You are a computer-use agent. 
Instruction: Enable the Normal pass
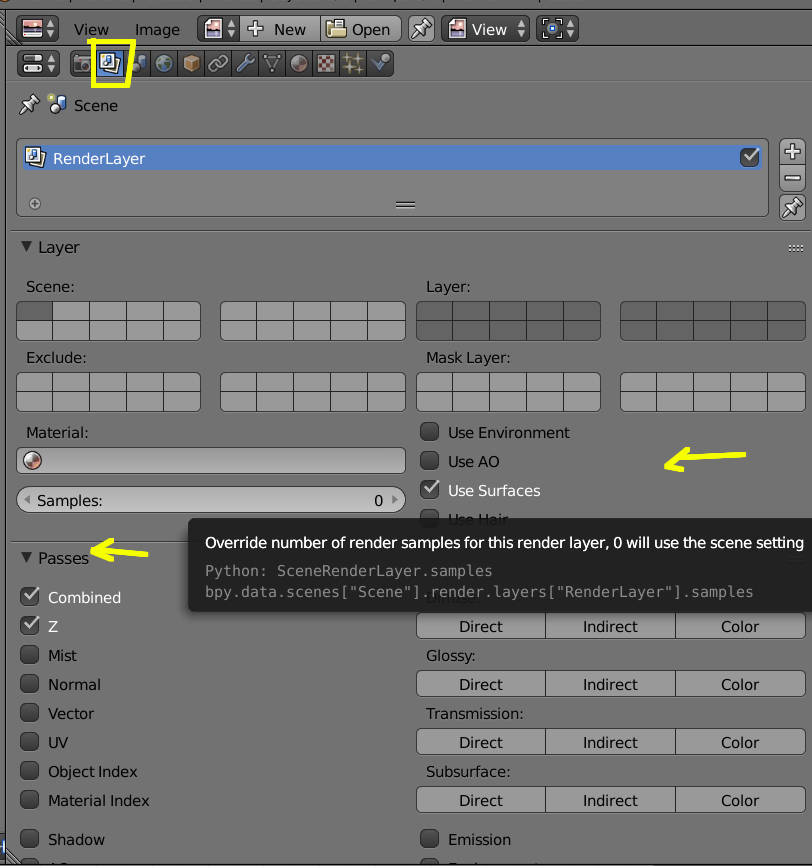point(30,684)
